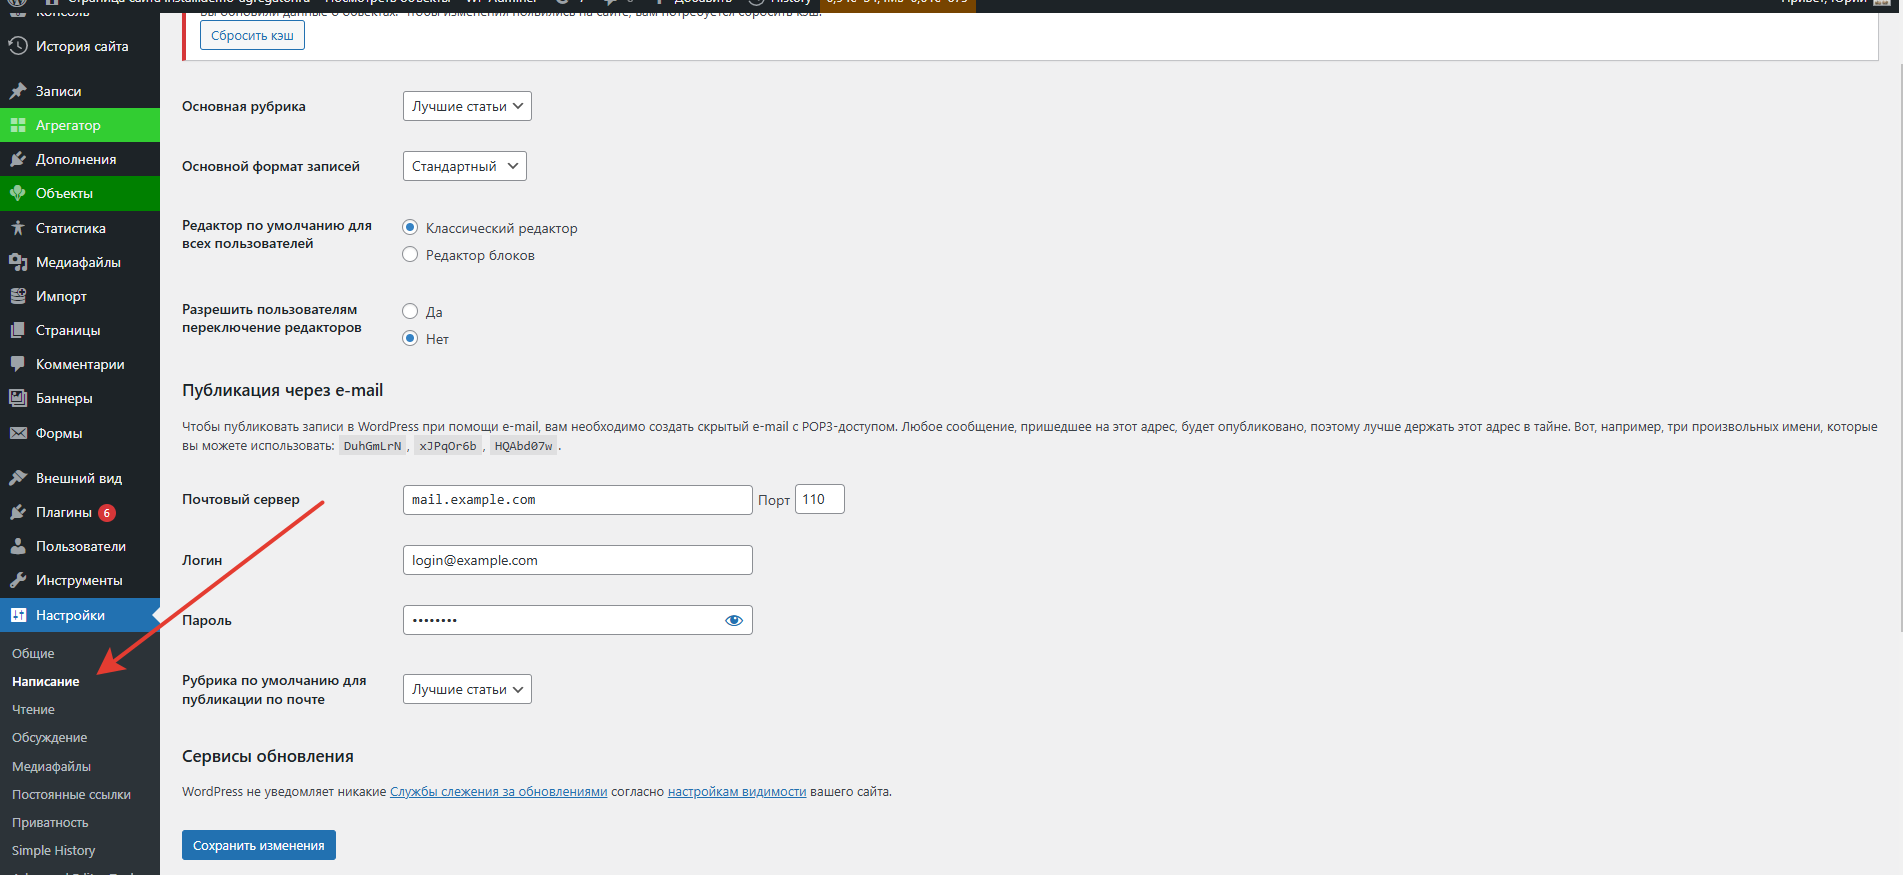Click the Формы envelope icon
This screenshot has width=1903, height=875.
[18, 433]
